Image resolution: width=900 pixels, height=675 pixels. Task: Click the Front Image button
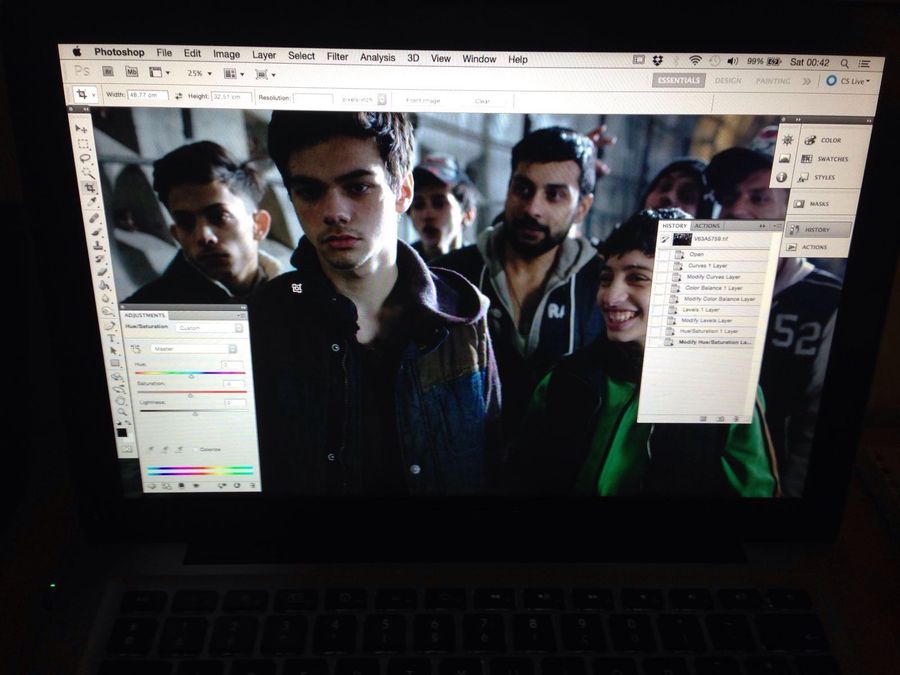click(x=422, y=100)
